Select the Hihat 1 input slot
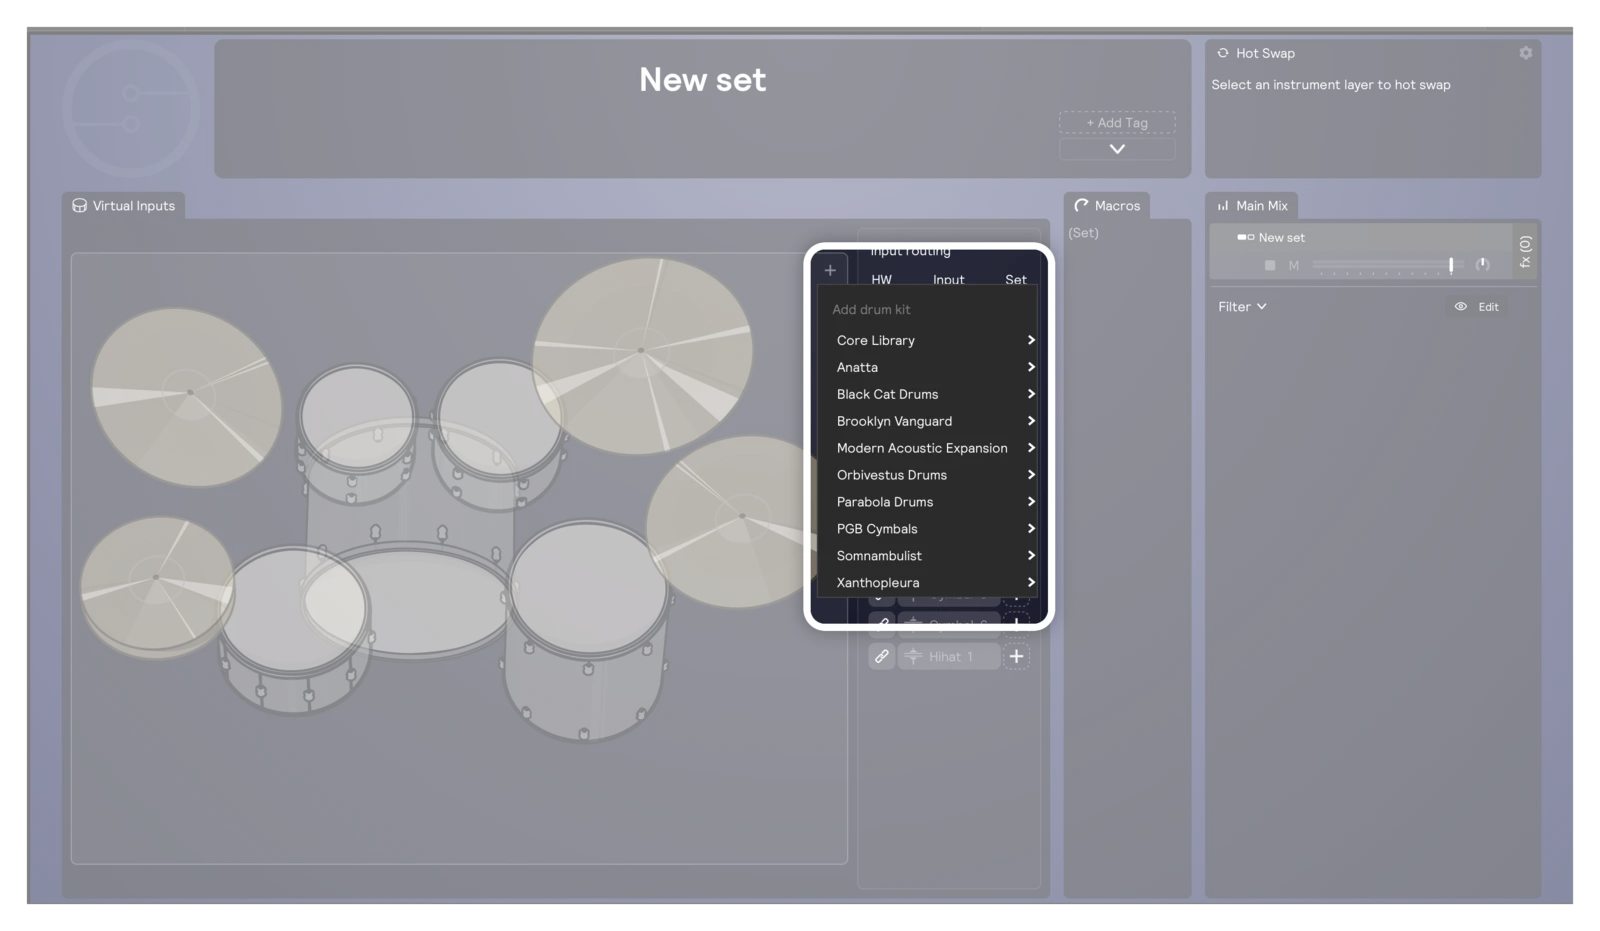Screen dimensions: 1600x931 (x=949, y=657)
